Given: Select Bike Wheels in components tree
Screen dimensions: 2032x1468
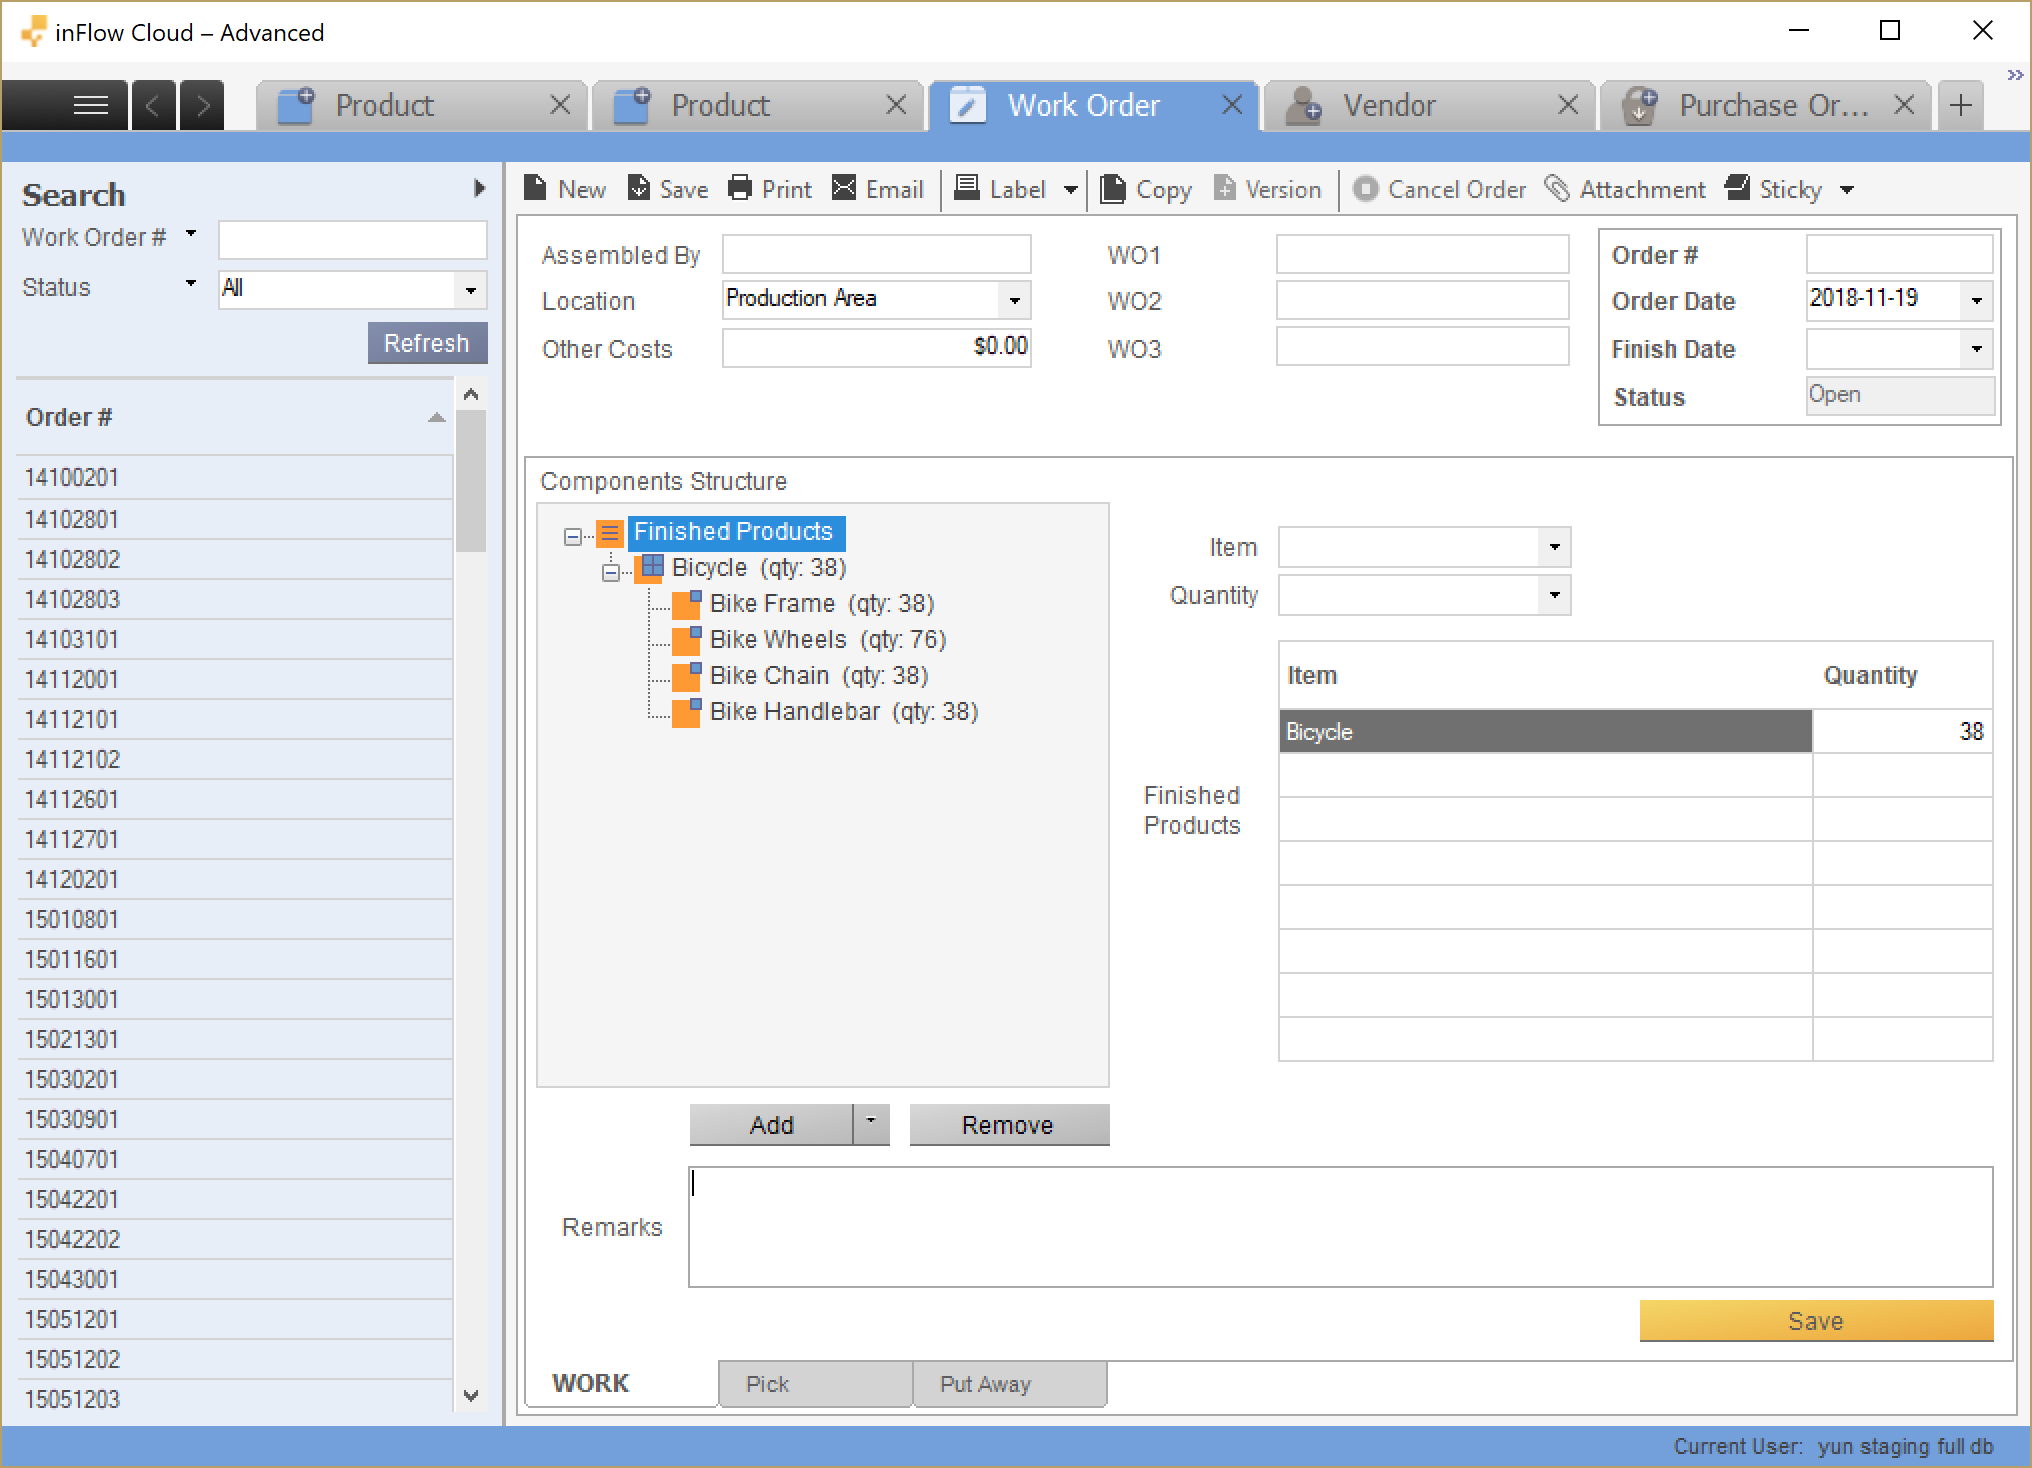Looking at the screenshot, I should [x=828, y=639].
